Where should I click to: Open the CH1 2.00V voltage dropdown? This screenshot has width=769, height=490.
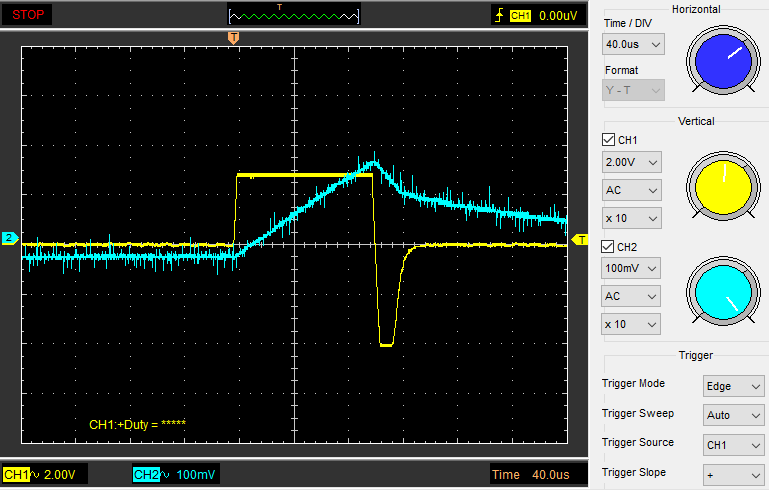click(633, 162)
